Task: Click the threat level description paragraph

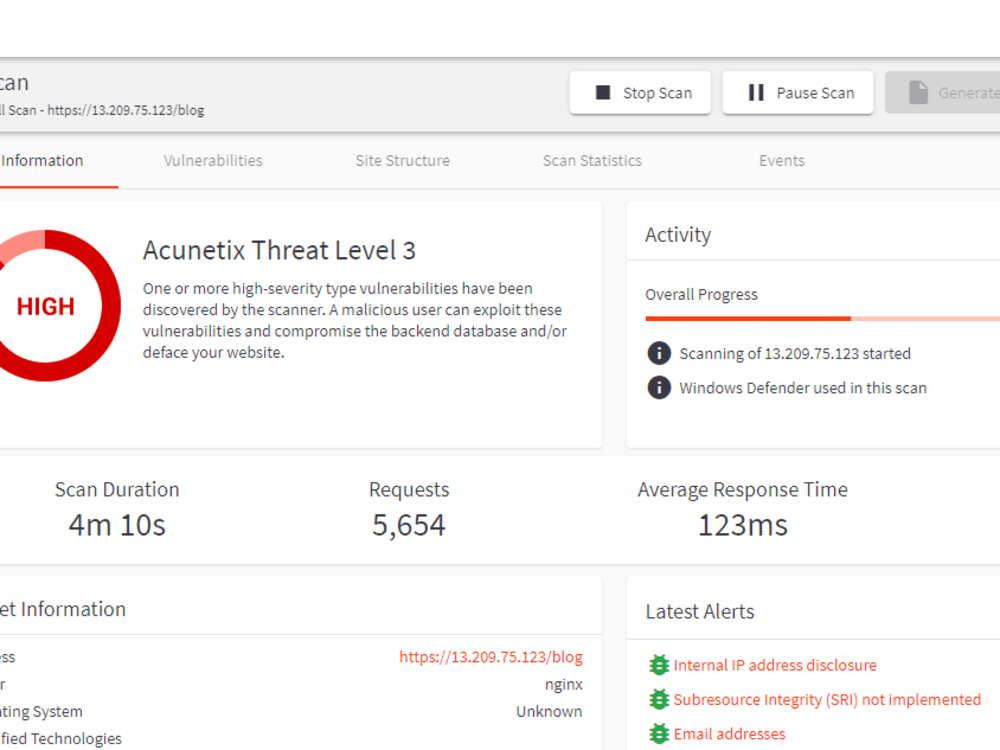Action: pos(355,320)
